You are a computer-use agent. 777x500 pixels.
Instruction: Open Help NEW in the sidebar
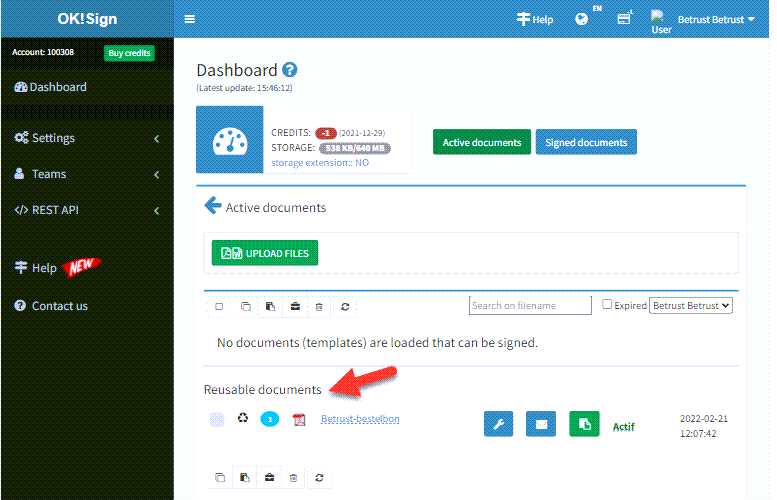57,268
